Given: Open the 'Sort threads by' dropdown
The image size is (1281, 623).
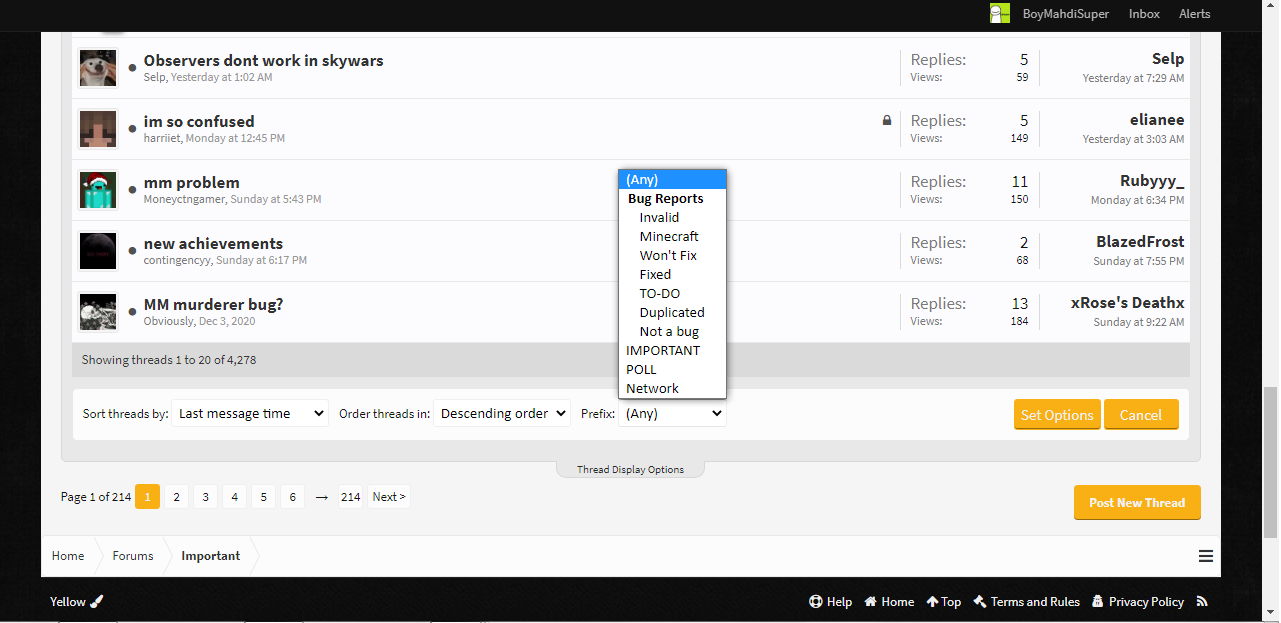Looking at the screenshot, I should click(x=250, y=413).
